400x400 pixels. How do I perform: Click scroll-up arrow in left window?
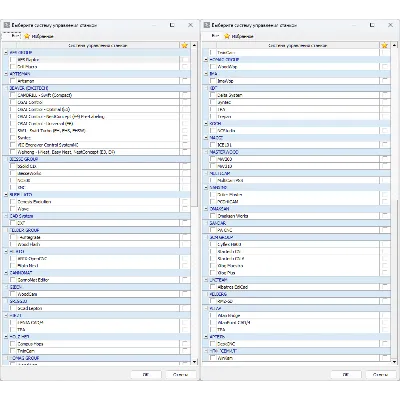click(195, 45)
